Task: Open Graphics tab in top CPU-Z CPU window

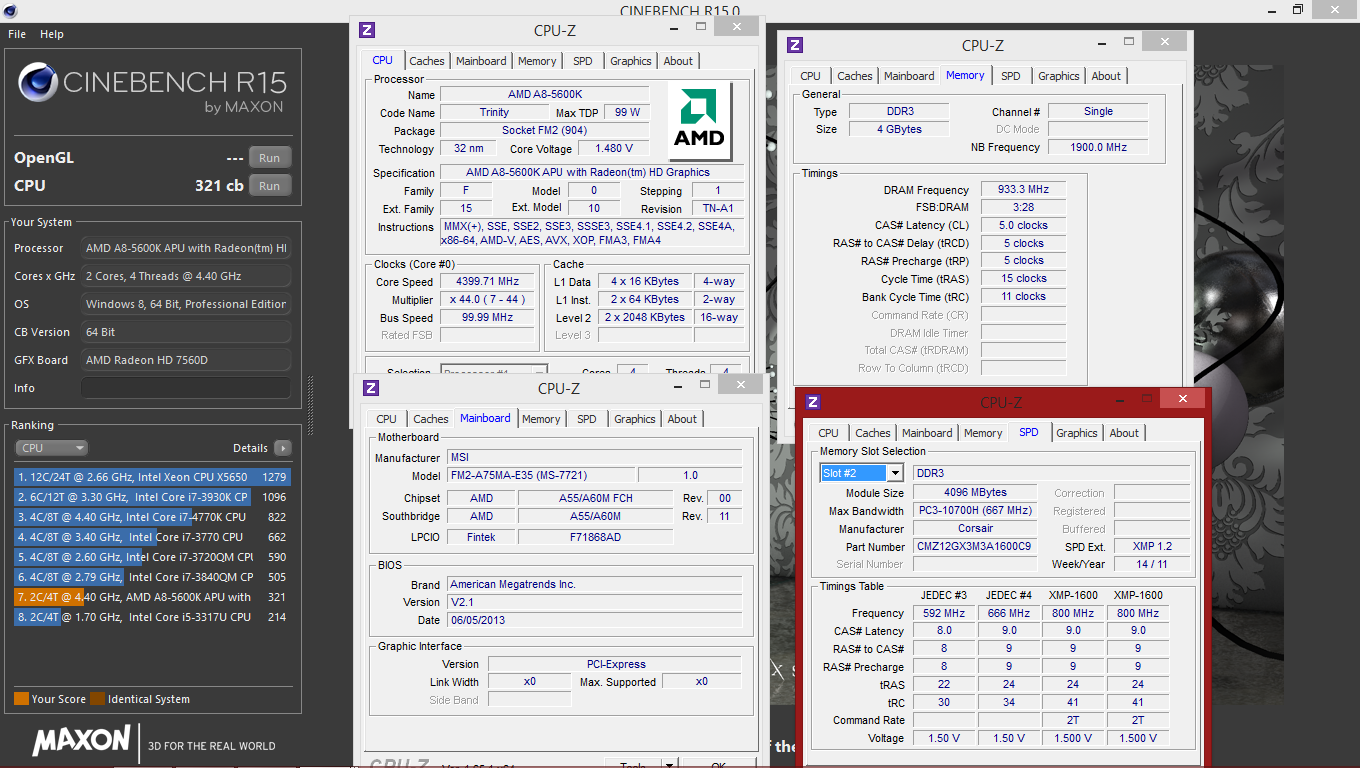Action: point(631,61)
